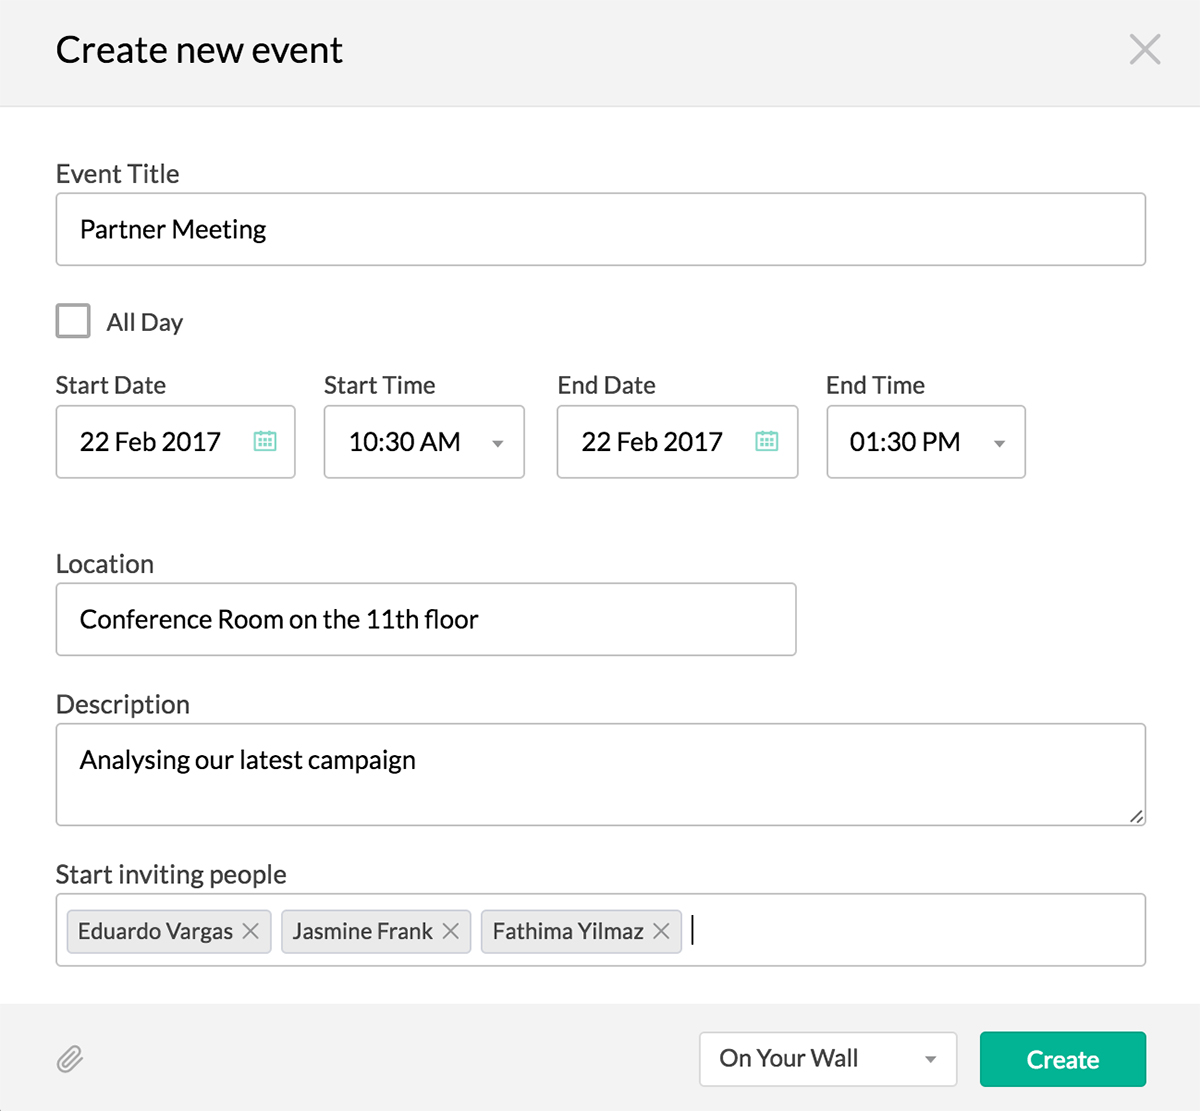Click the End Date field showing 22 Feb 2017
Screen dimensions: 1200x1111
[652, 442]
